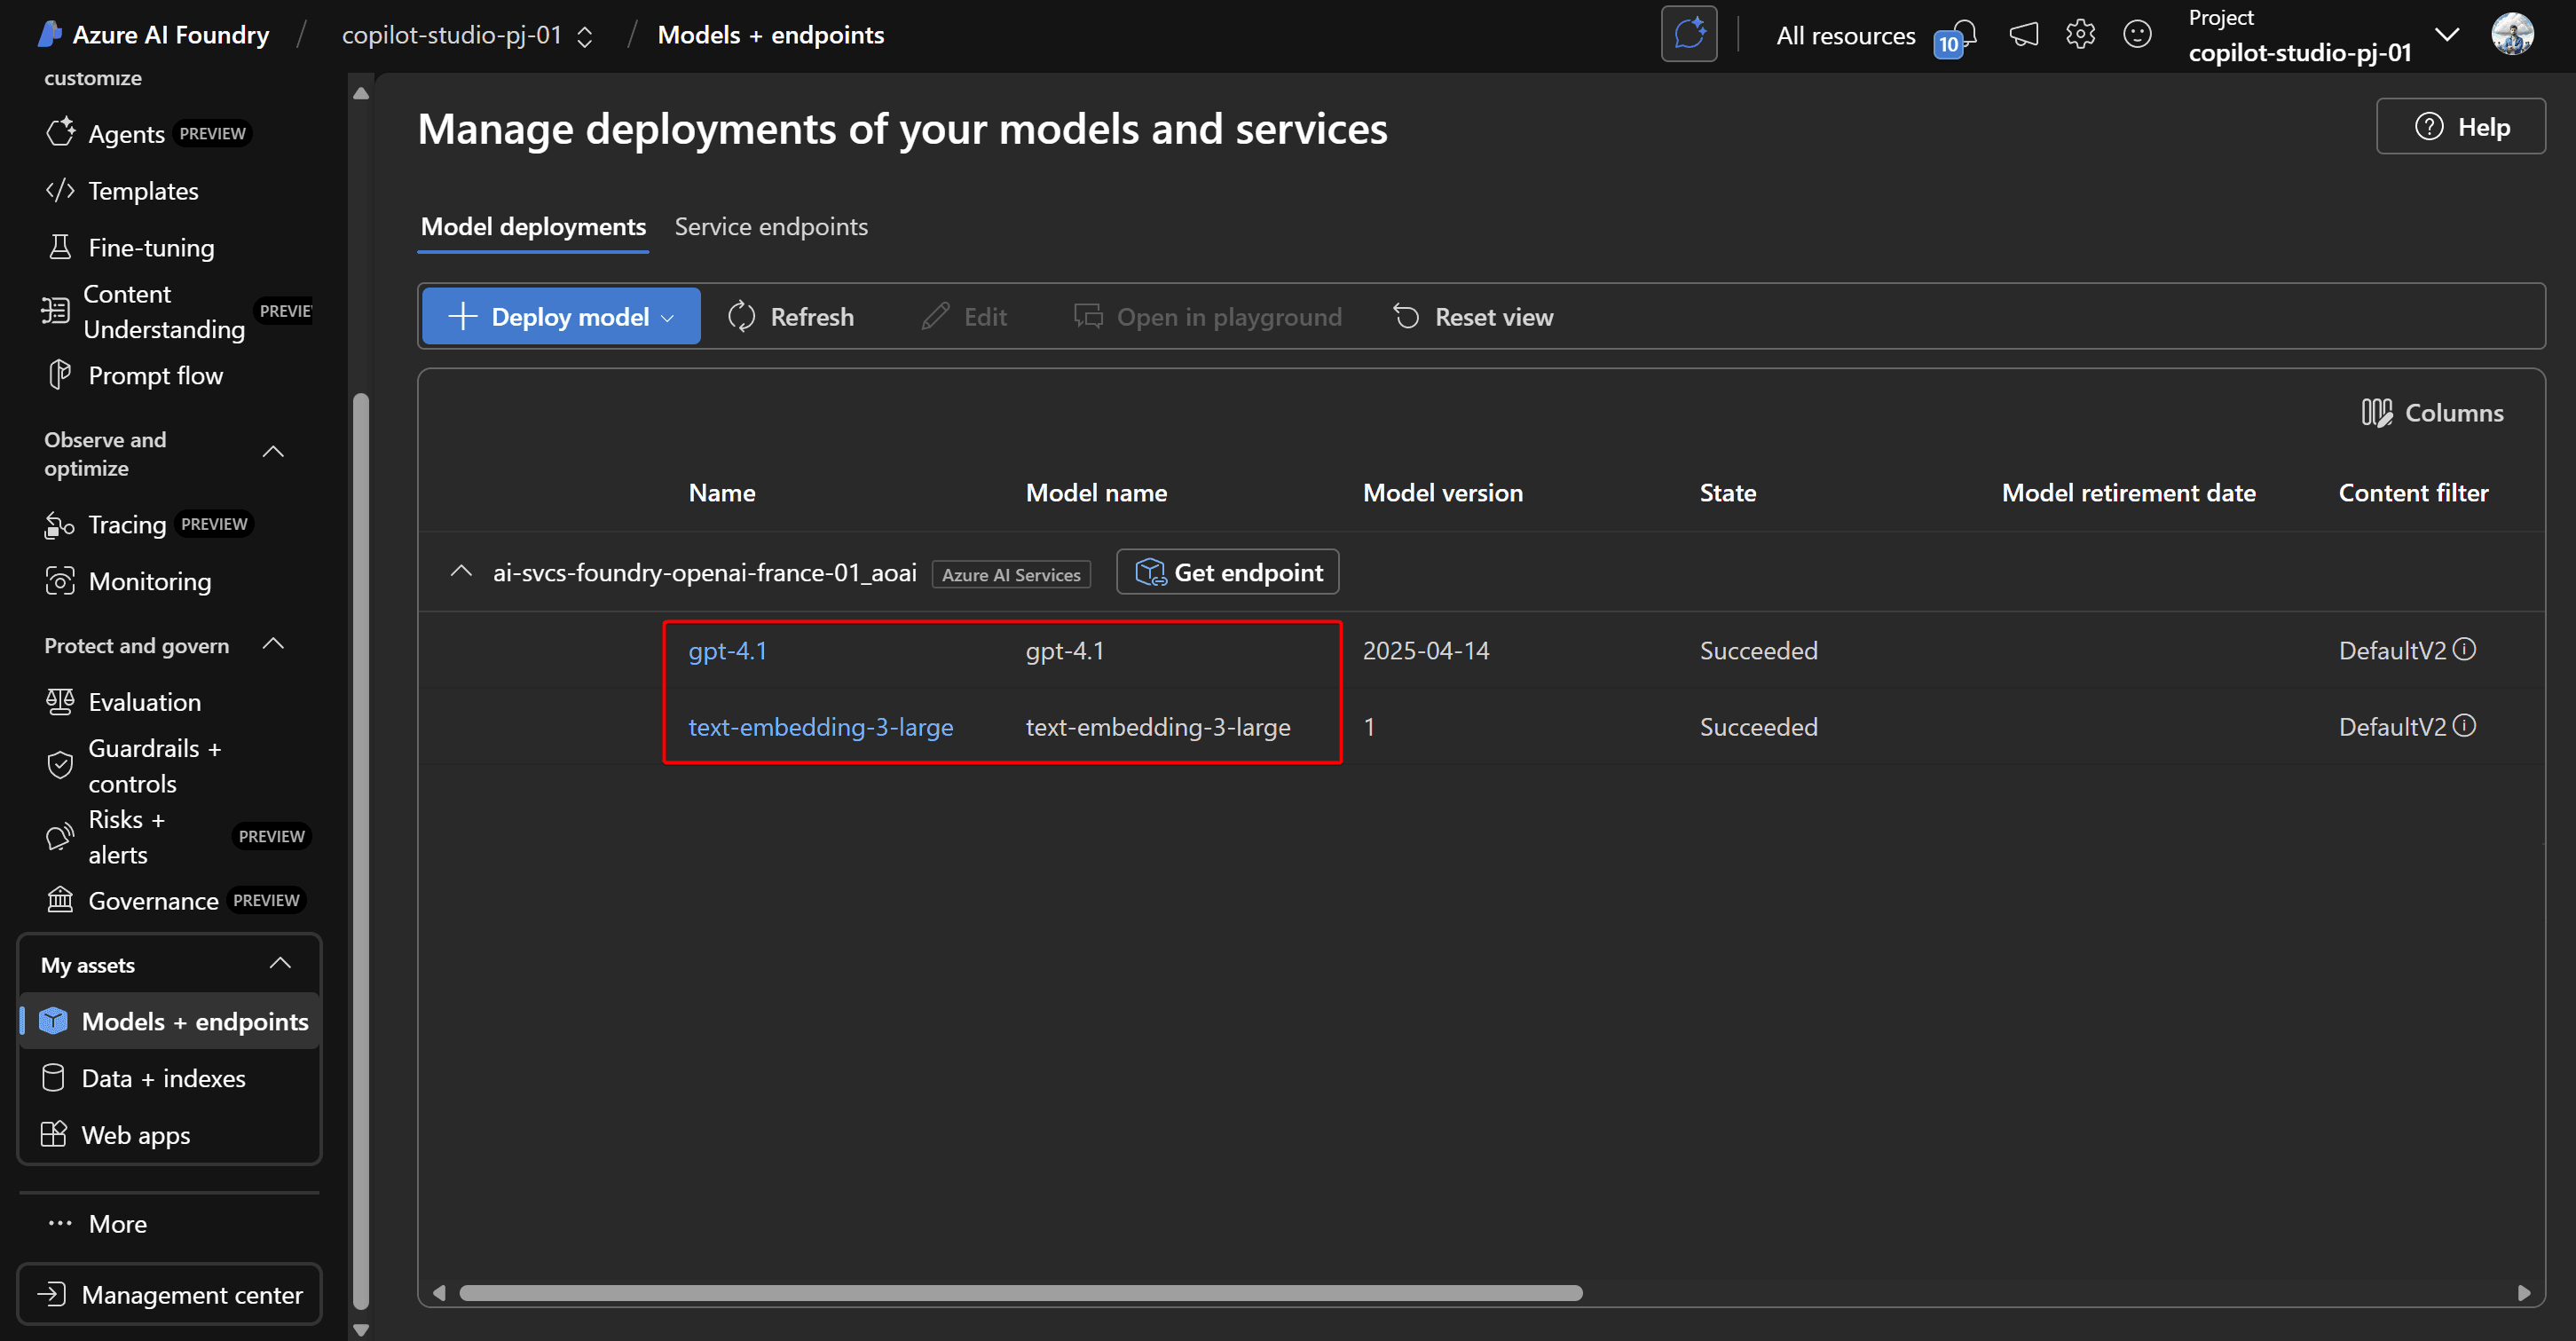Open Prompt flow icon
This screenshot has height=1341, width=2576.
coord(60,375)
